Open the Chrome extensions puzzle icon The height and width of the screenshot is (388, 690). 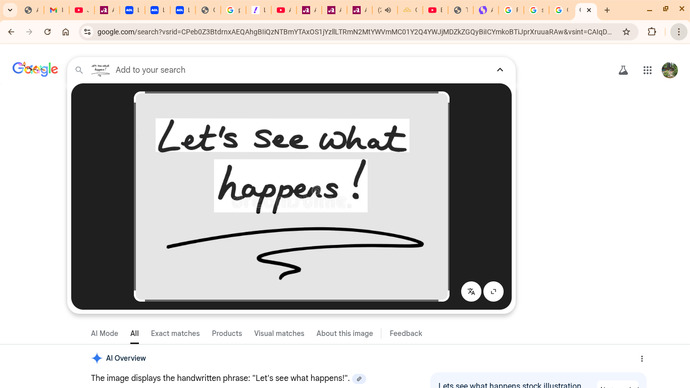pyautogui.click(x=652, y=32)
